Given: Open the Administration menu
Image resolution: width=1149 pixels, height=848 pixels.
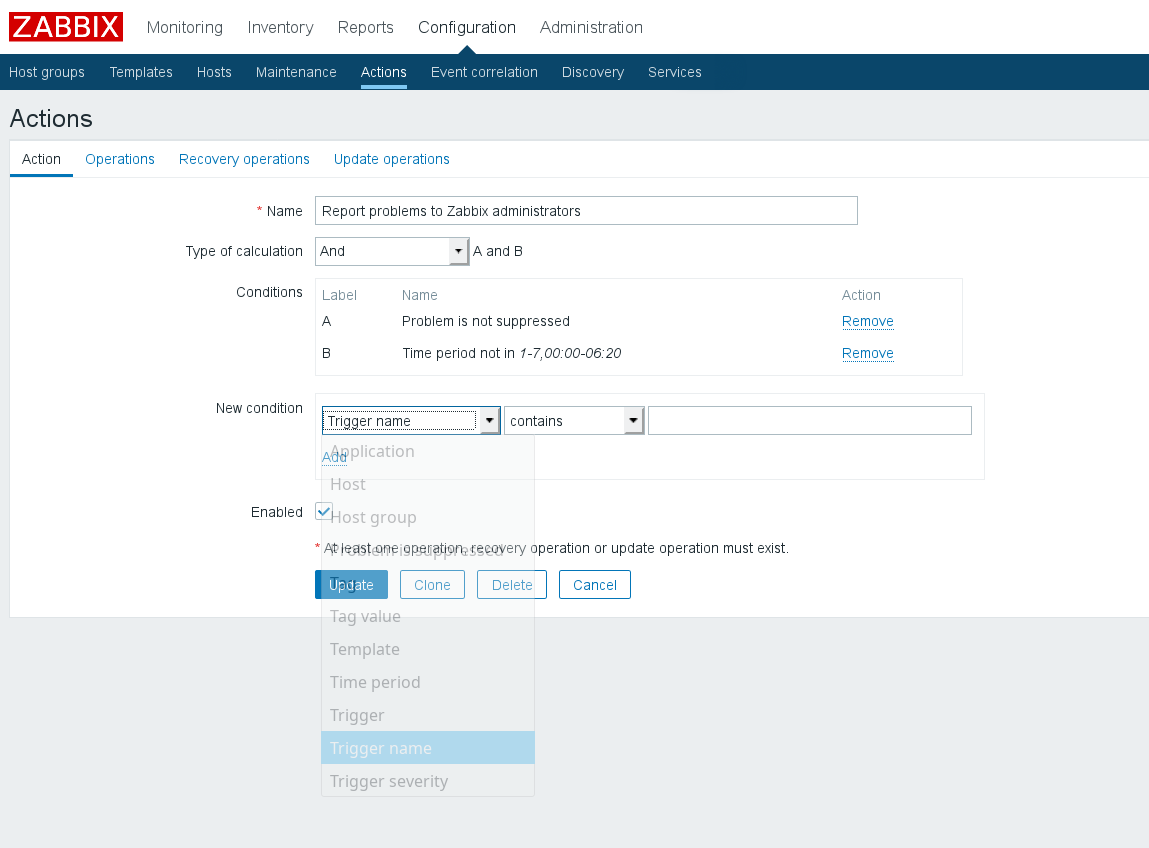Looking at the screenshot, I should coord(591,27).
